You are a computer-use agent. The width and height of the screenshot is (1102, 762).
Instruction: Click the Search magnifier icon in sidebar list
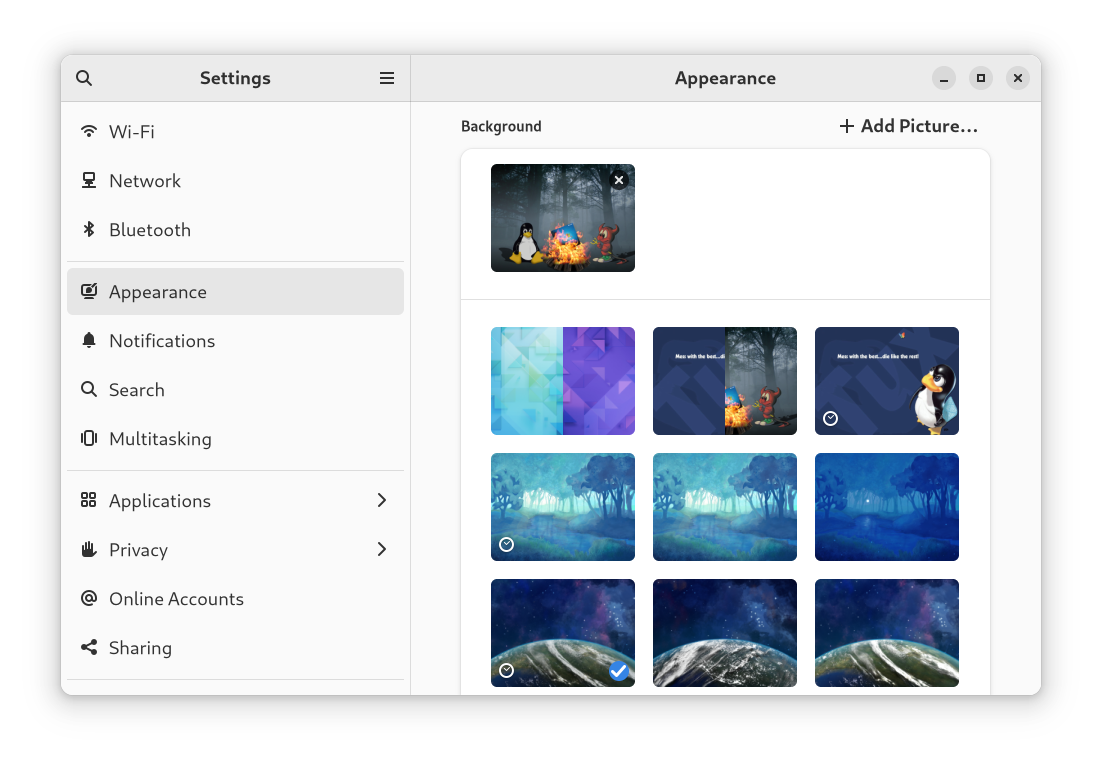[89, 389]
